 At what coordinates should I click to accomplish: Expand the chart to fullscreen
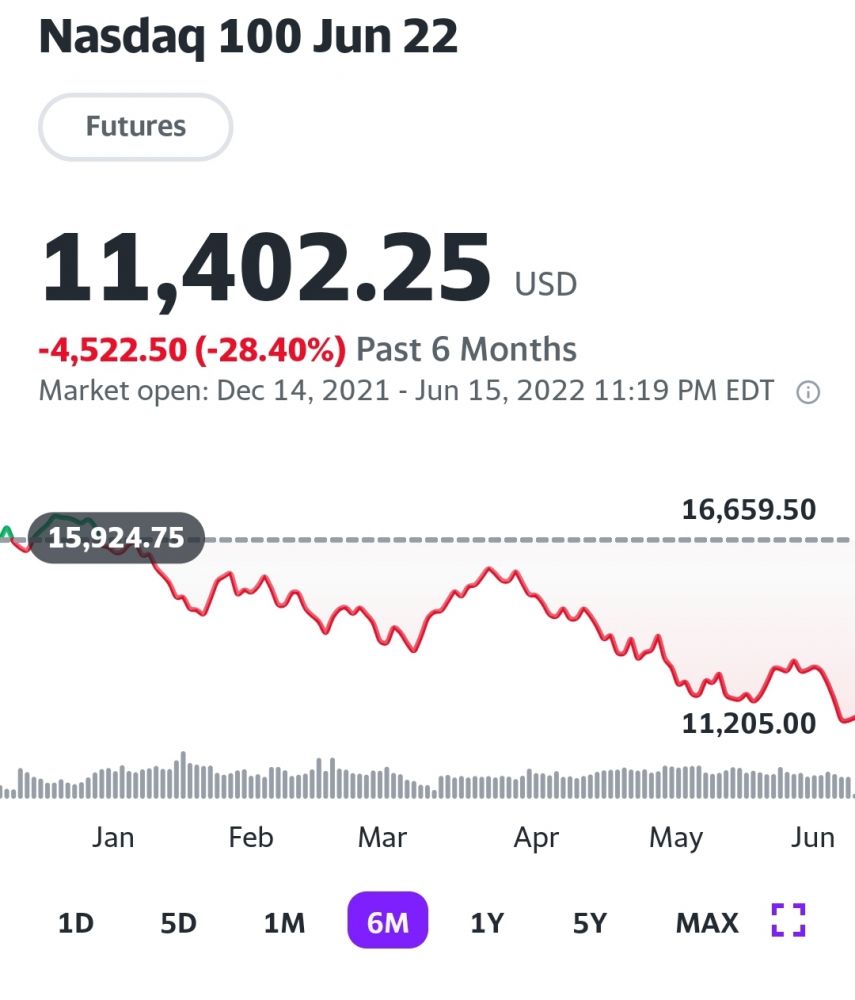pyautogui.click(x=788, y=920)
